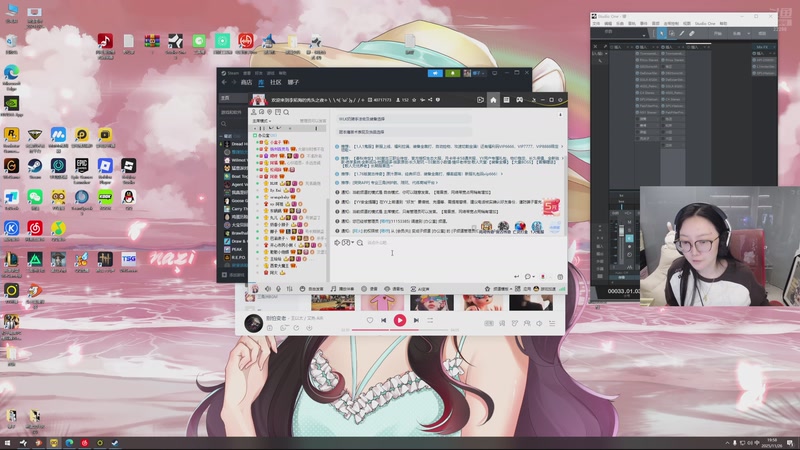The image size is (800, 450).
Task: Skip to the next track in music player
Action: 416,320
